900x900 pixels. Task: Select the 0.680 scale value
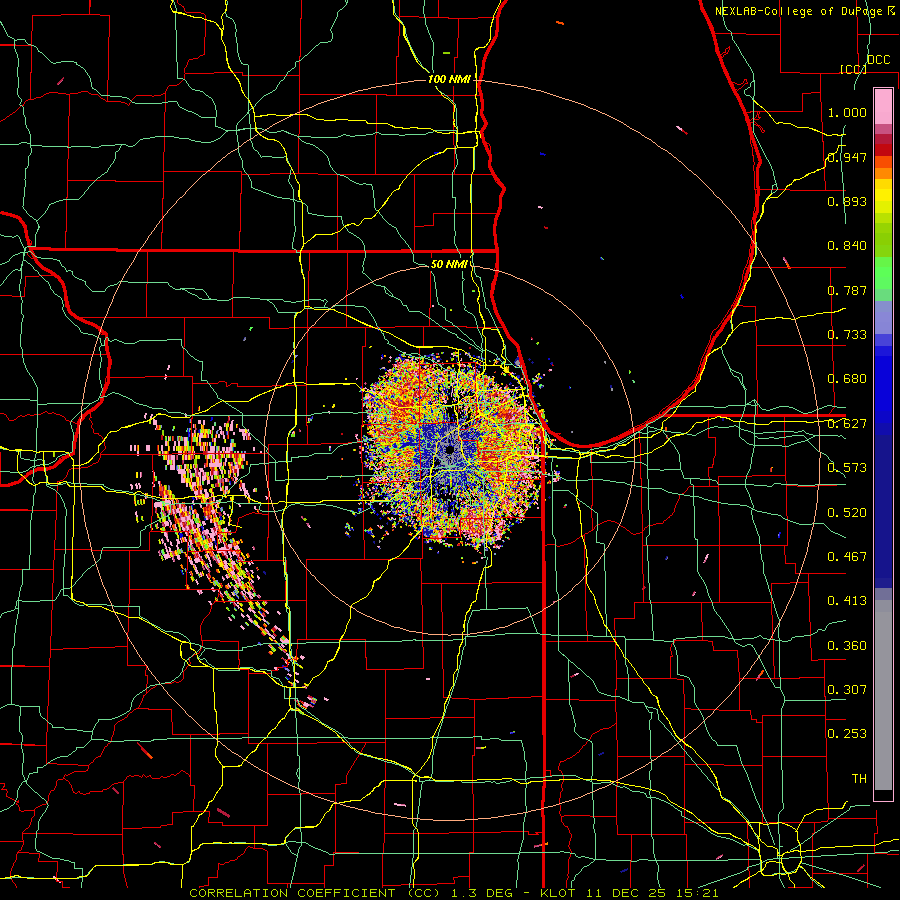click(847, 379)
